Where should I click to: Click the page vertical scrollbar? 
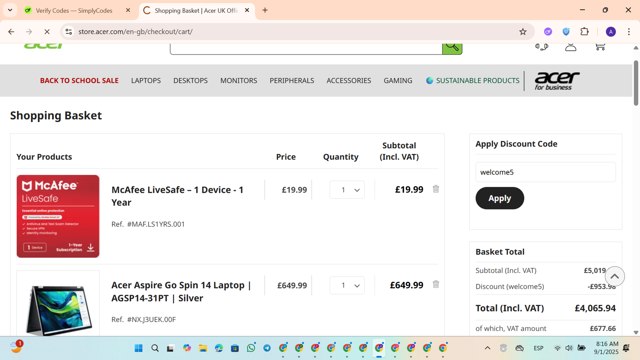tap(636, 83)
